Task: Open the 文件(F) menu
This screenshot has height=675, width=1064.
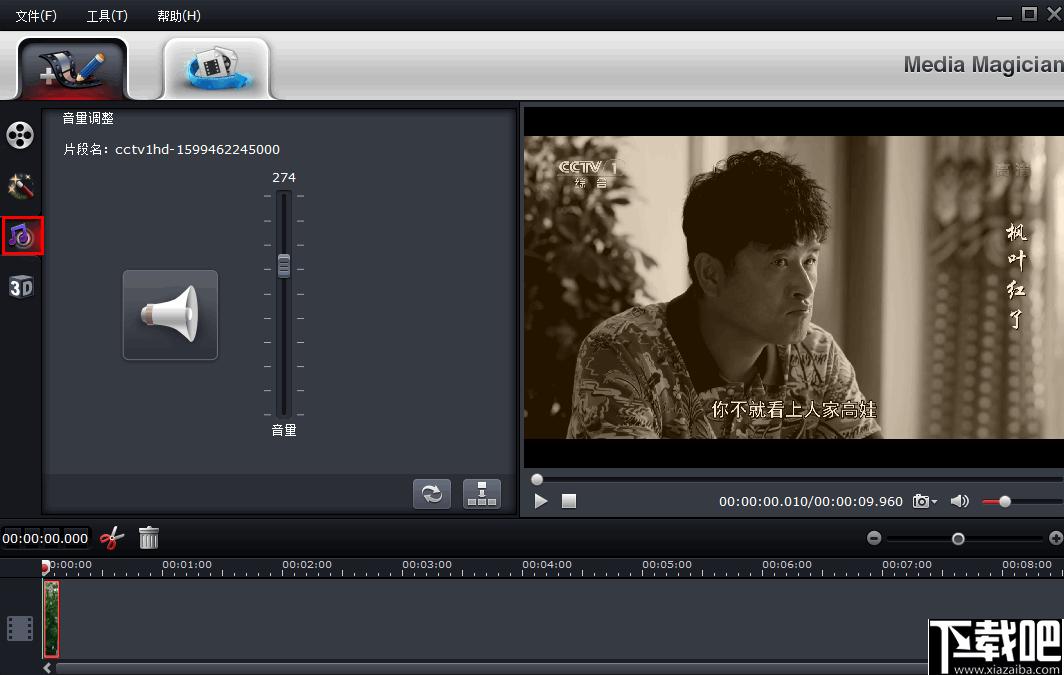Action: coord(36,16)
